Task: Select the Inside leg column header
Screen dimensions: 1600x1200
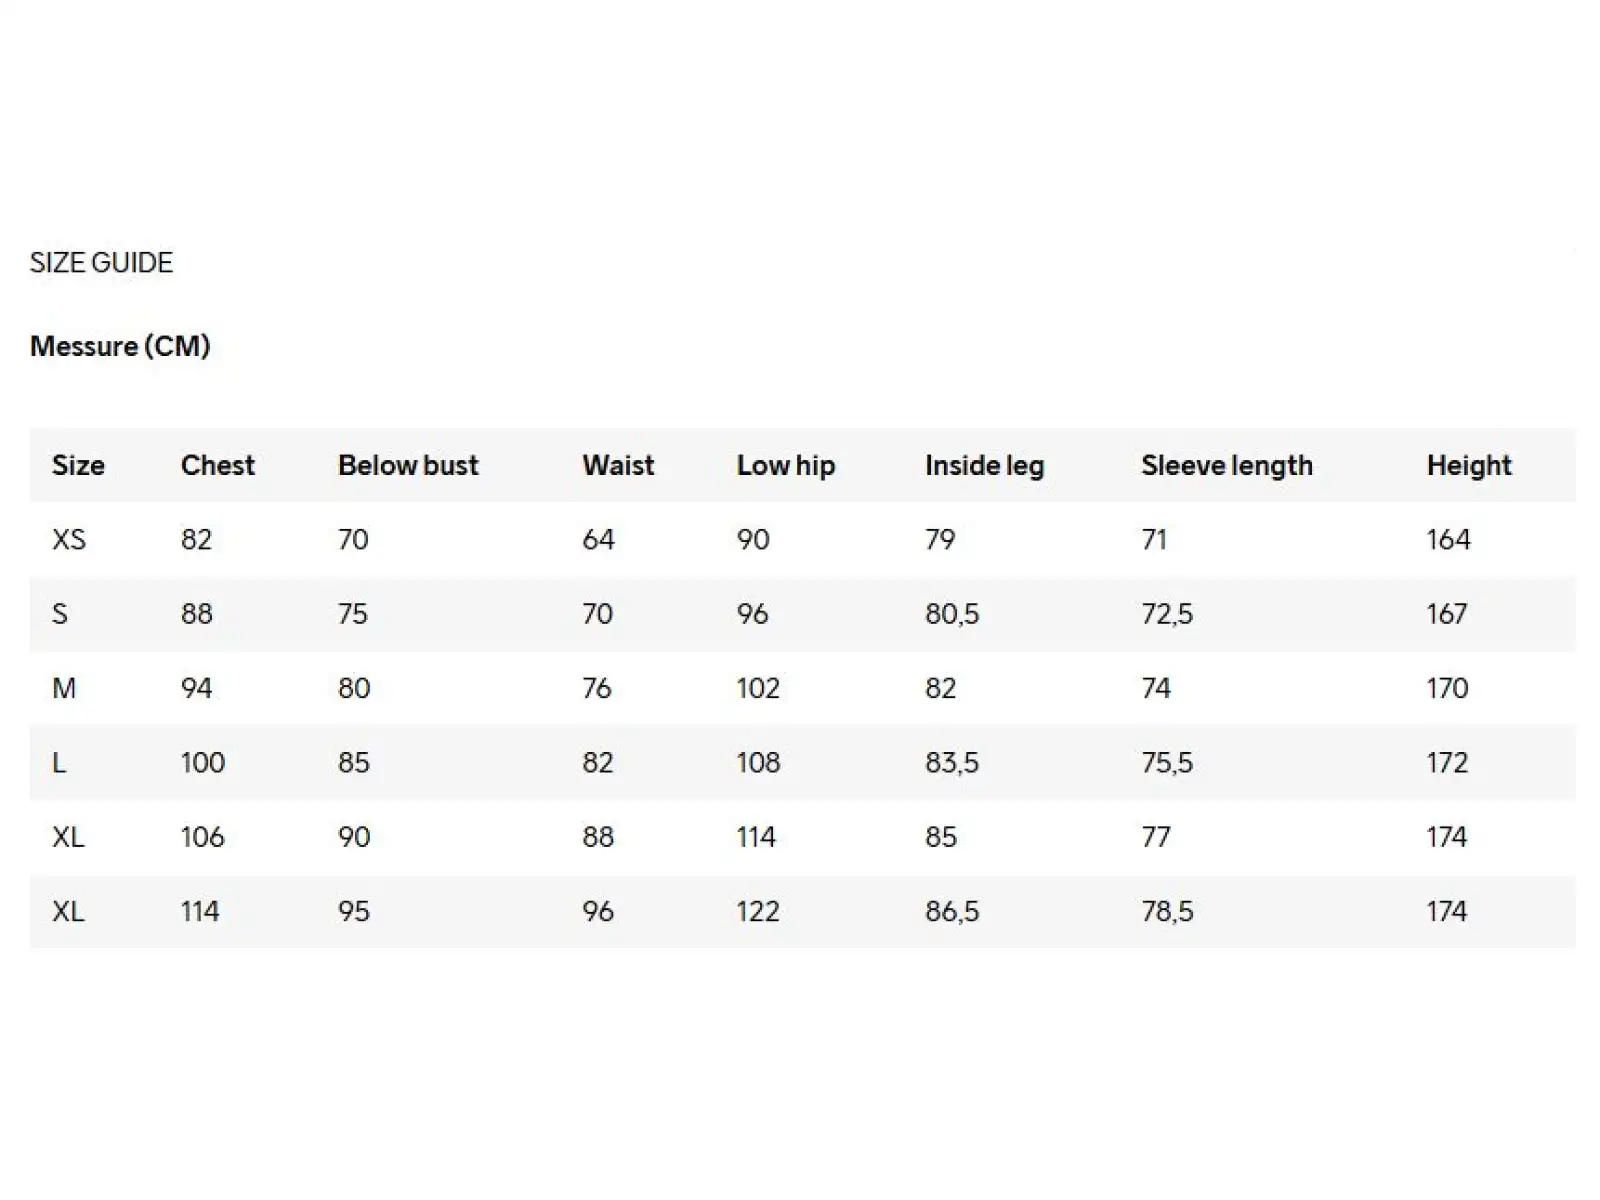Action: (x=984, y=466)
